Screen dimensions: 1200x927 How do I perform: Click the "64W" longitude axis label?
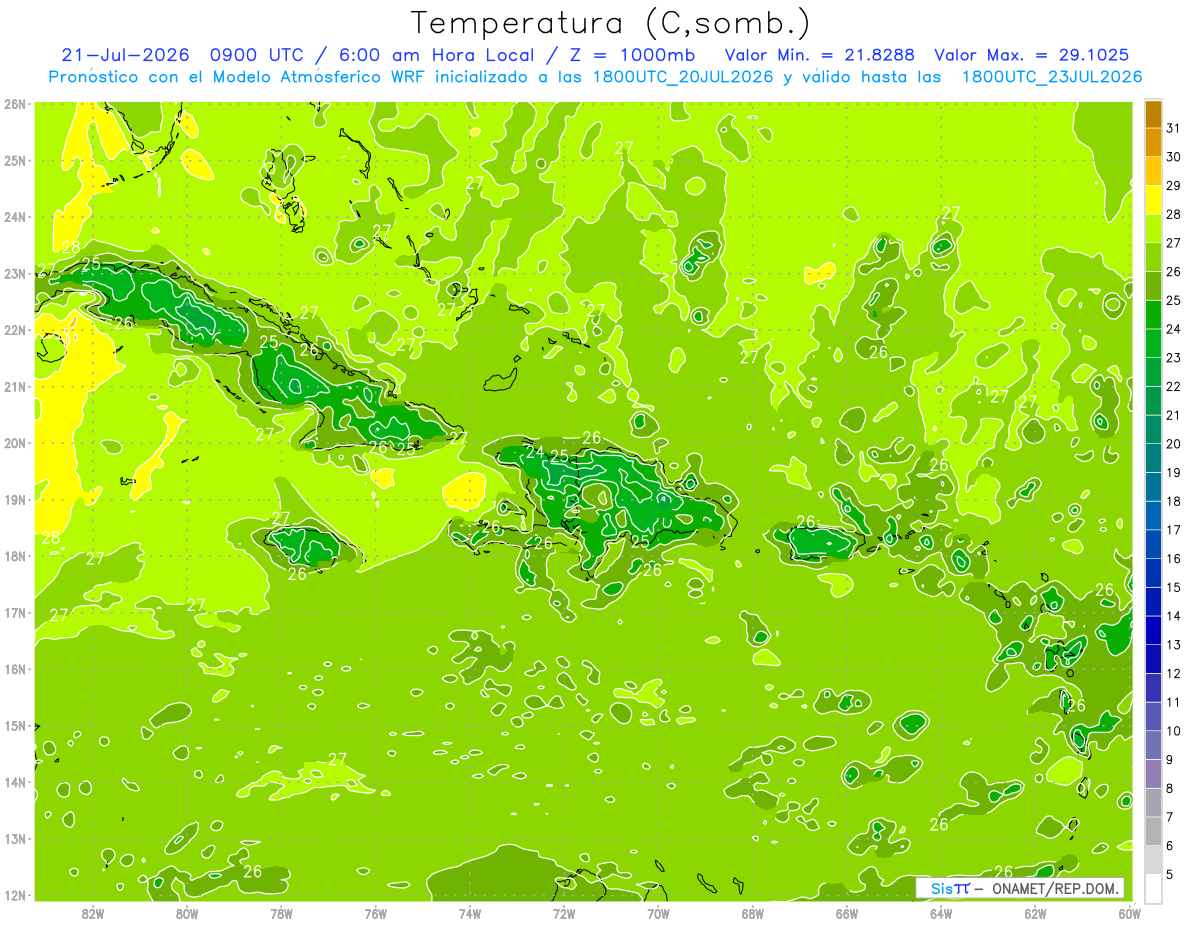click(941, 912)
